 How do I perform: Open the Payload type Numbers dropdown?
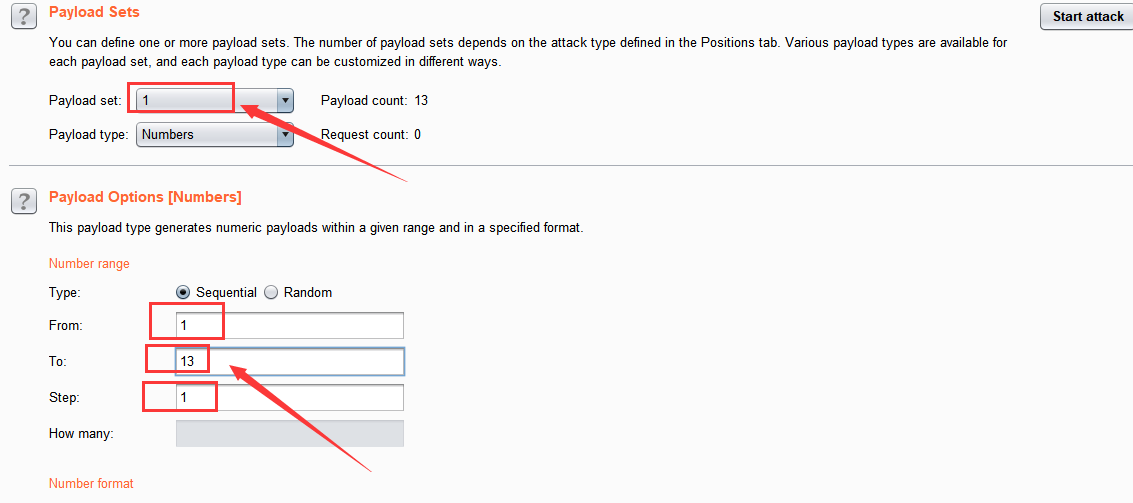pos(215,134)
